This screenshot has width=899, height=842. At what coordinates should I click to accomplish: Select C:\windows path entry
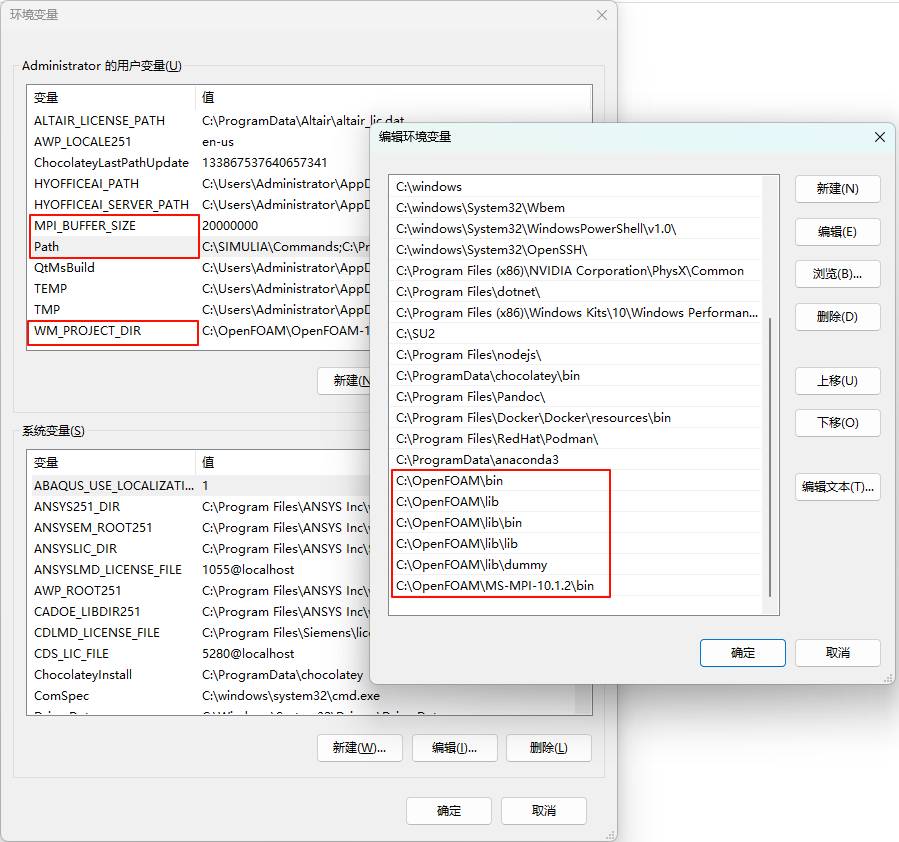coord(576,187)
